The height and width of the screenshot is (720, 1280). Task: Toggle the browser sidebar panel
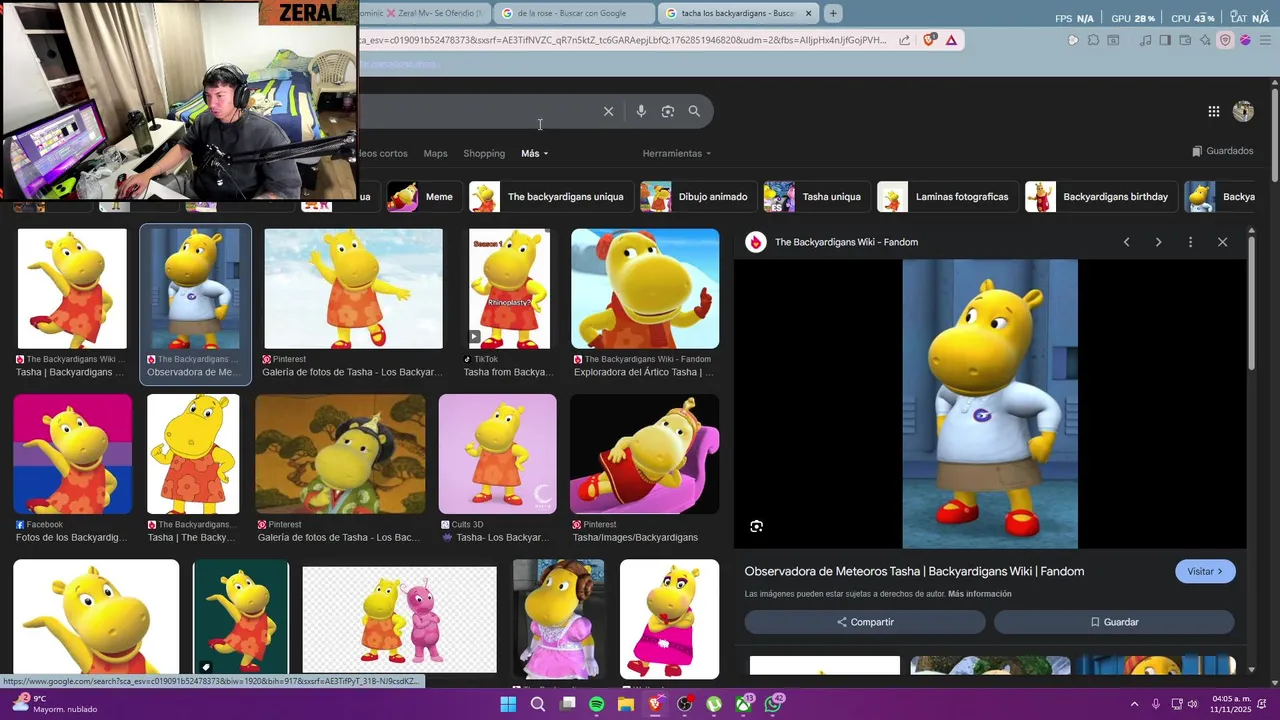[x=1165, y=40]
